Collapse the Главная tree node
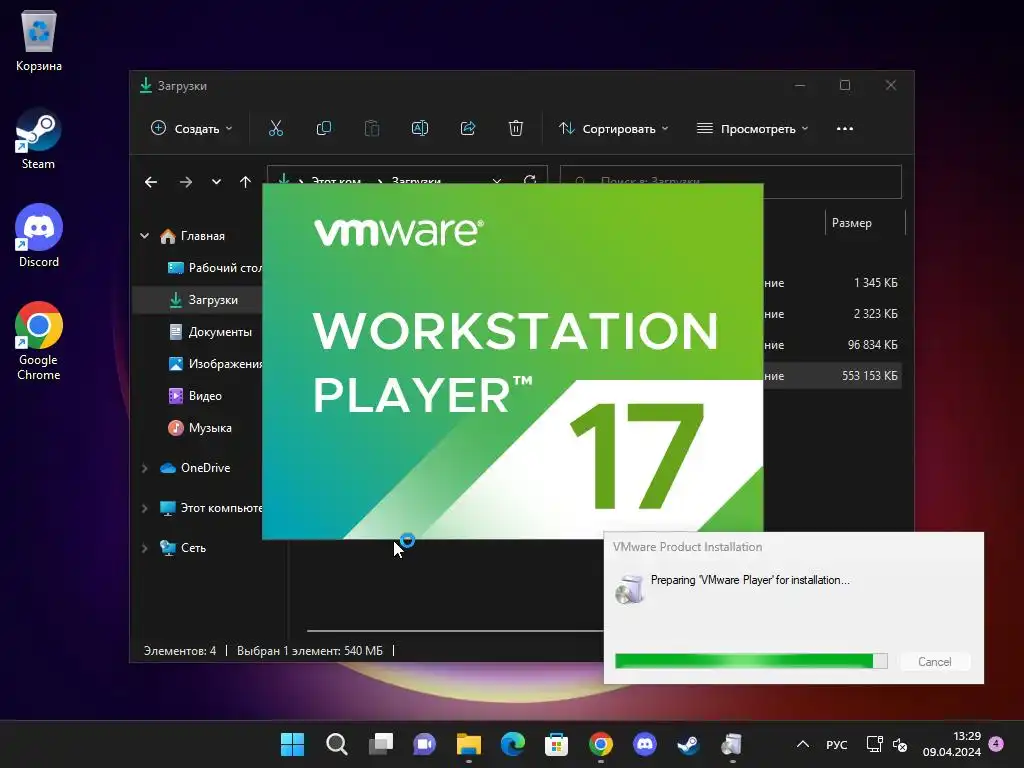 (x=144, y=236)
